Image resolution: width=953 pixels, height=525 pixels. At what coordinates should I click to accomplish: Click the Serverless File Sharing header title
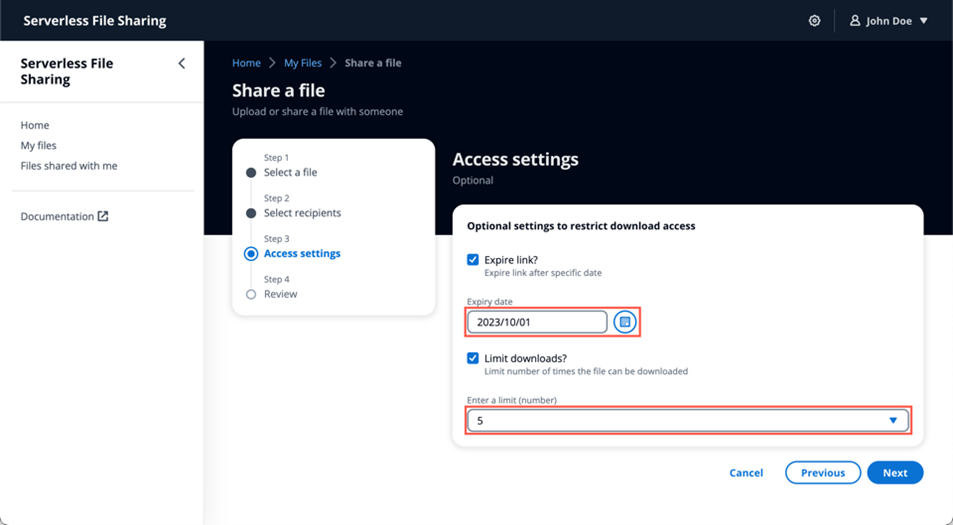[95, 21]
